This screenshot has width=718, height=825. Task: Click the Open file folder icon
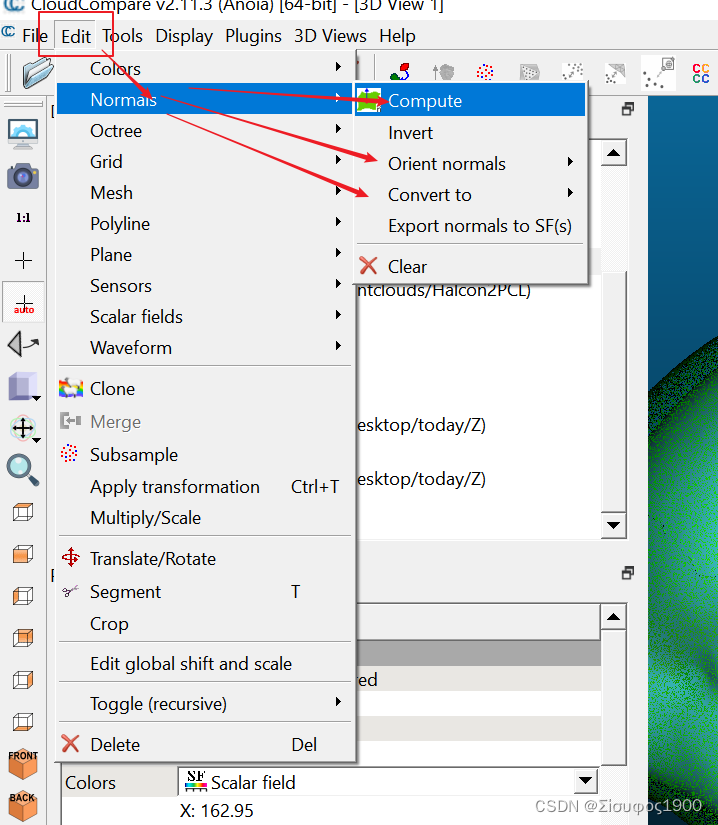37,72
